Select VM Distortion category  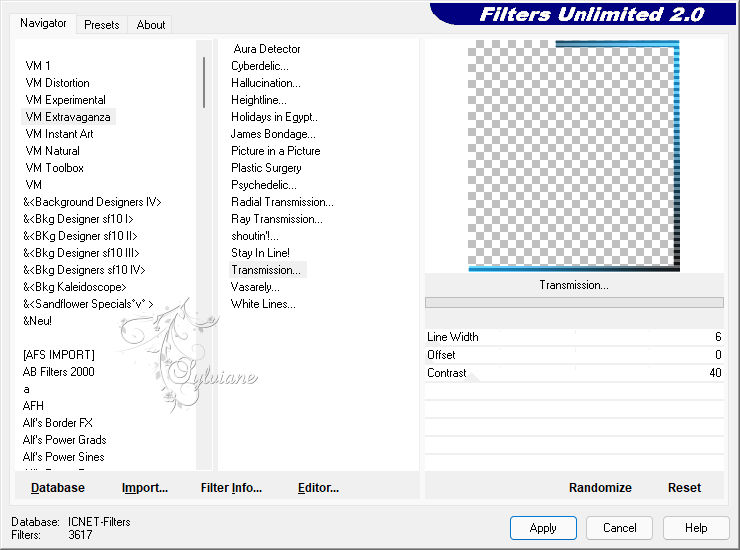(58, 83)
